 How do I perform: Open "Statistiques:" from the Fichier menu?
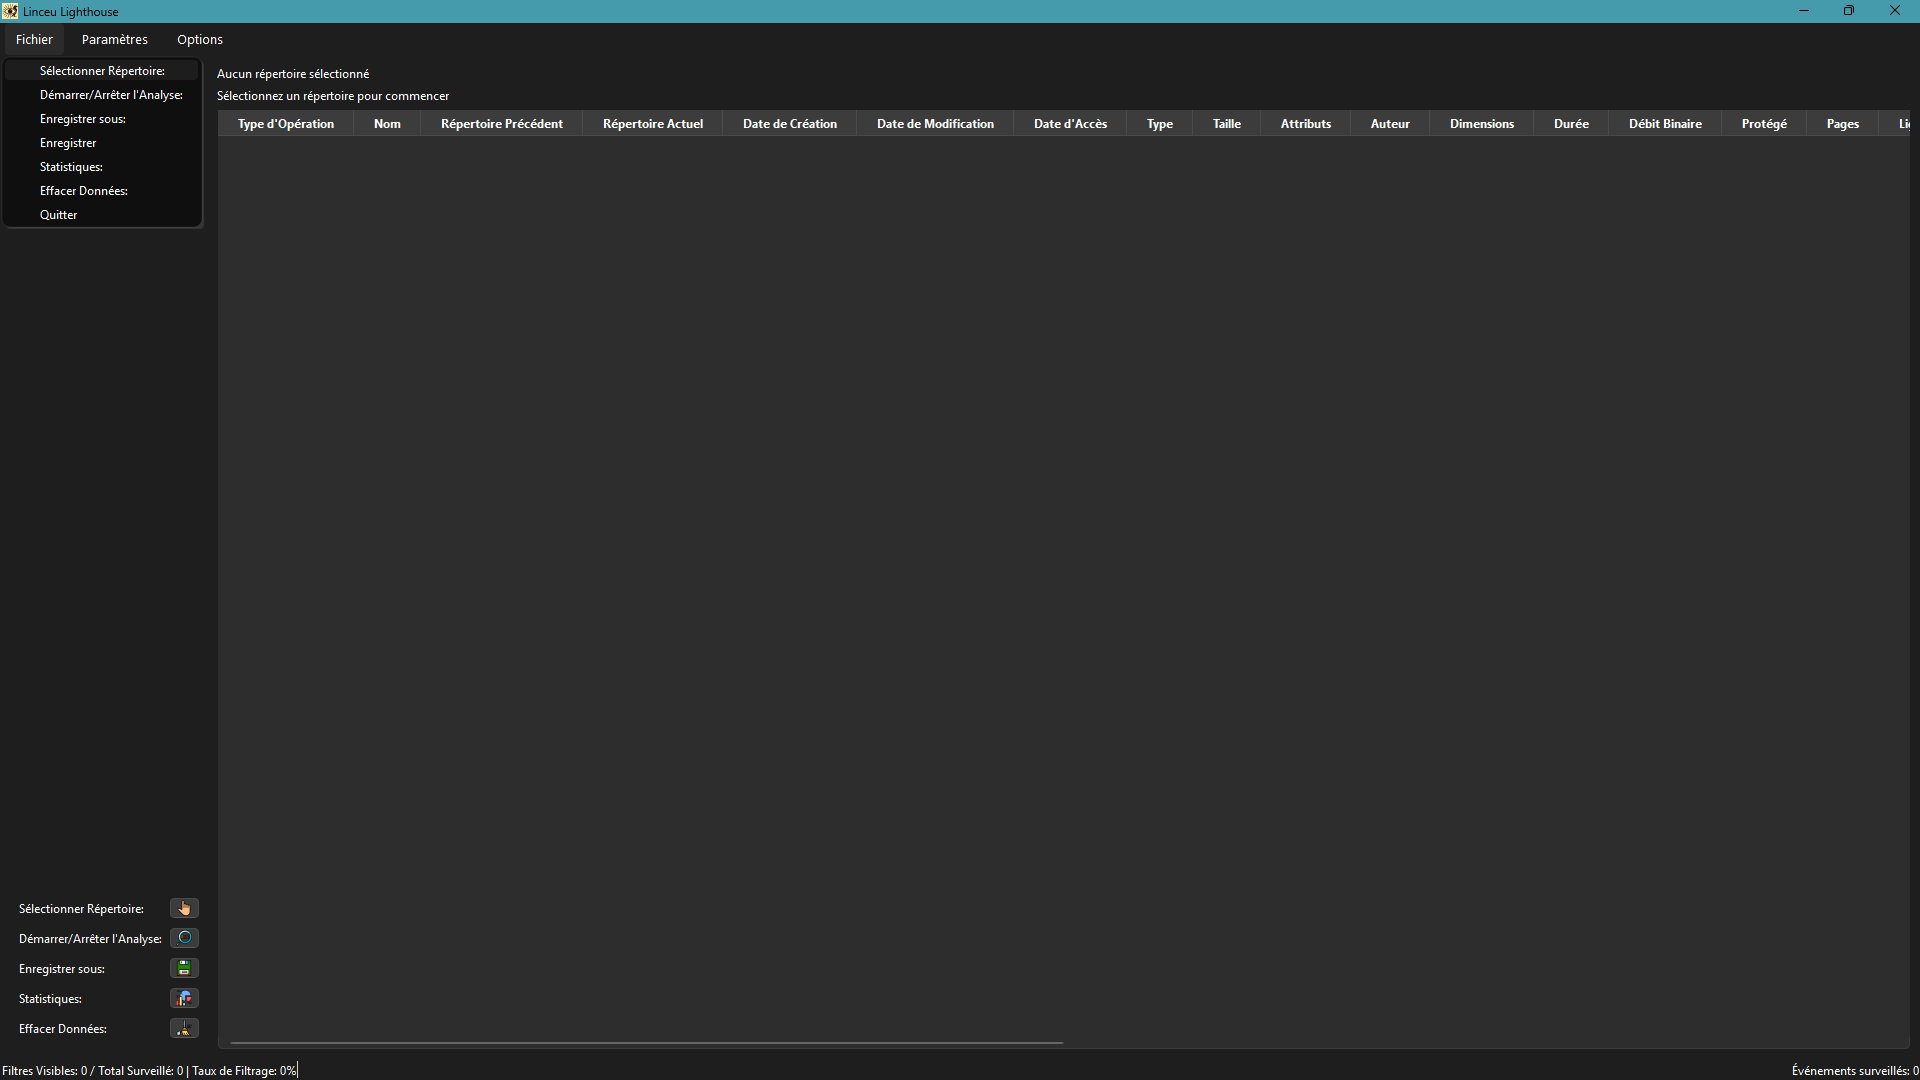[x=71, y=167]
